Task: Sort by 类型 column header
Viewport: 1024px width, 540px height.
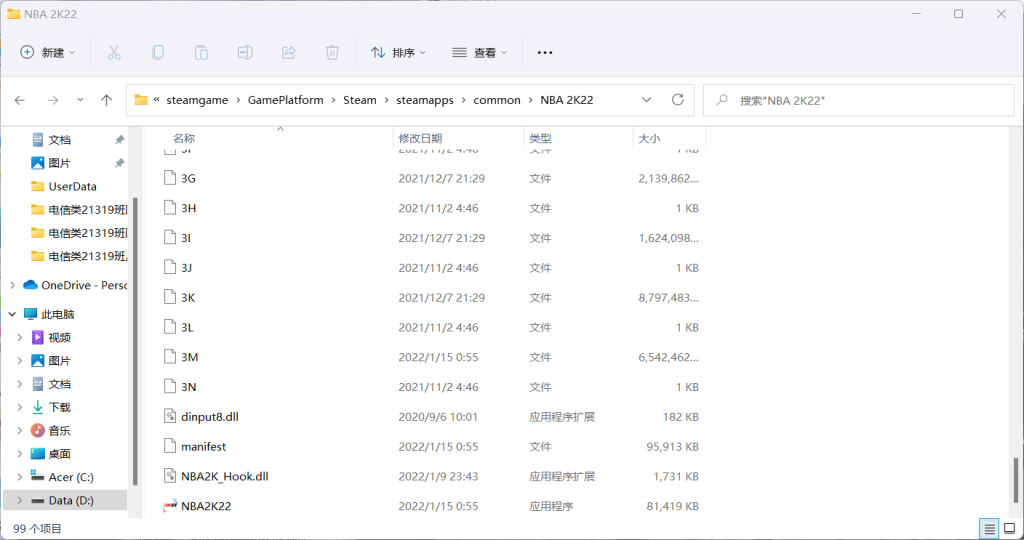Action: (540, 138)
